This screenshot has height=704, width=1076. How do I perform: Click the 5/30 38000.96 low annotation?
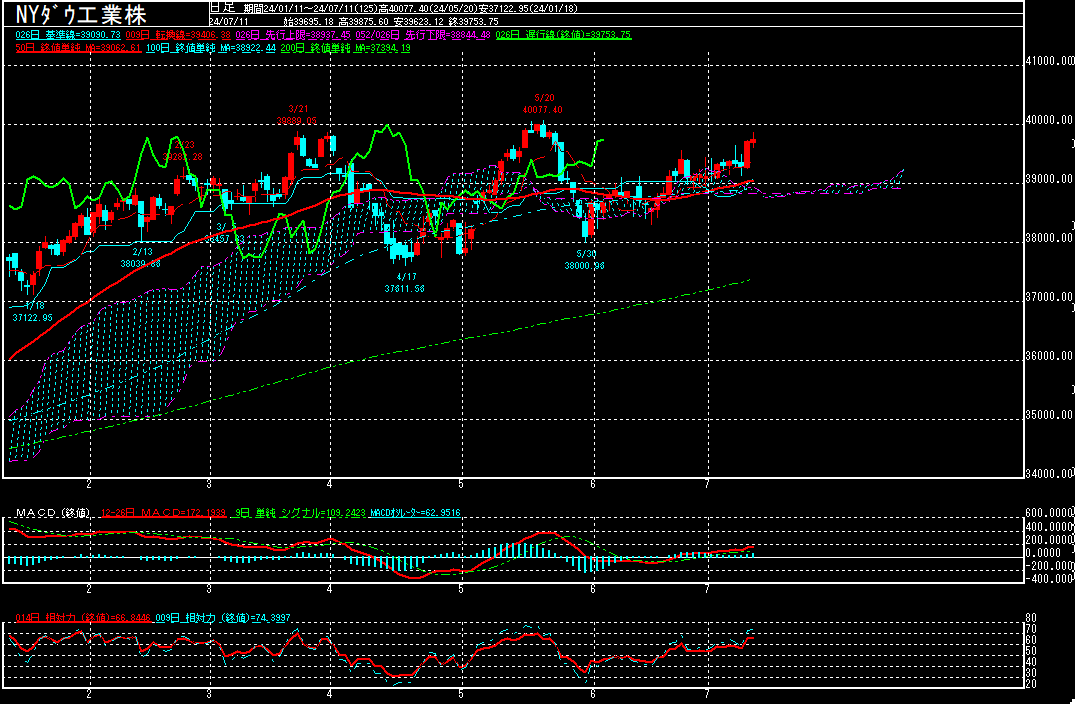pyautogui.click(x=585, y=260)
